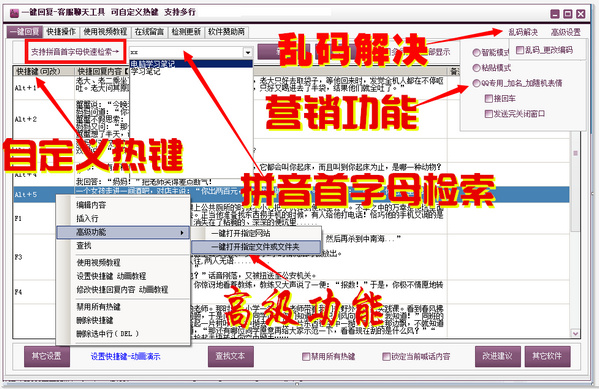
Task: Click the 改进建议 button
Action: click(x=497, y=356)
